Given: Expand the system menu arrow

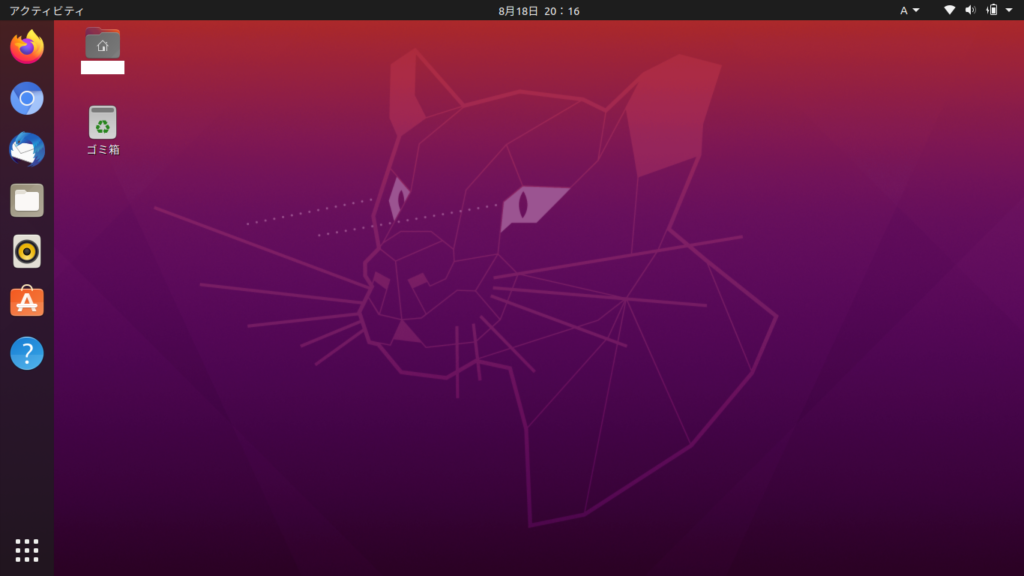Looking at the screenshot, I should point(1009,10).
